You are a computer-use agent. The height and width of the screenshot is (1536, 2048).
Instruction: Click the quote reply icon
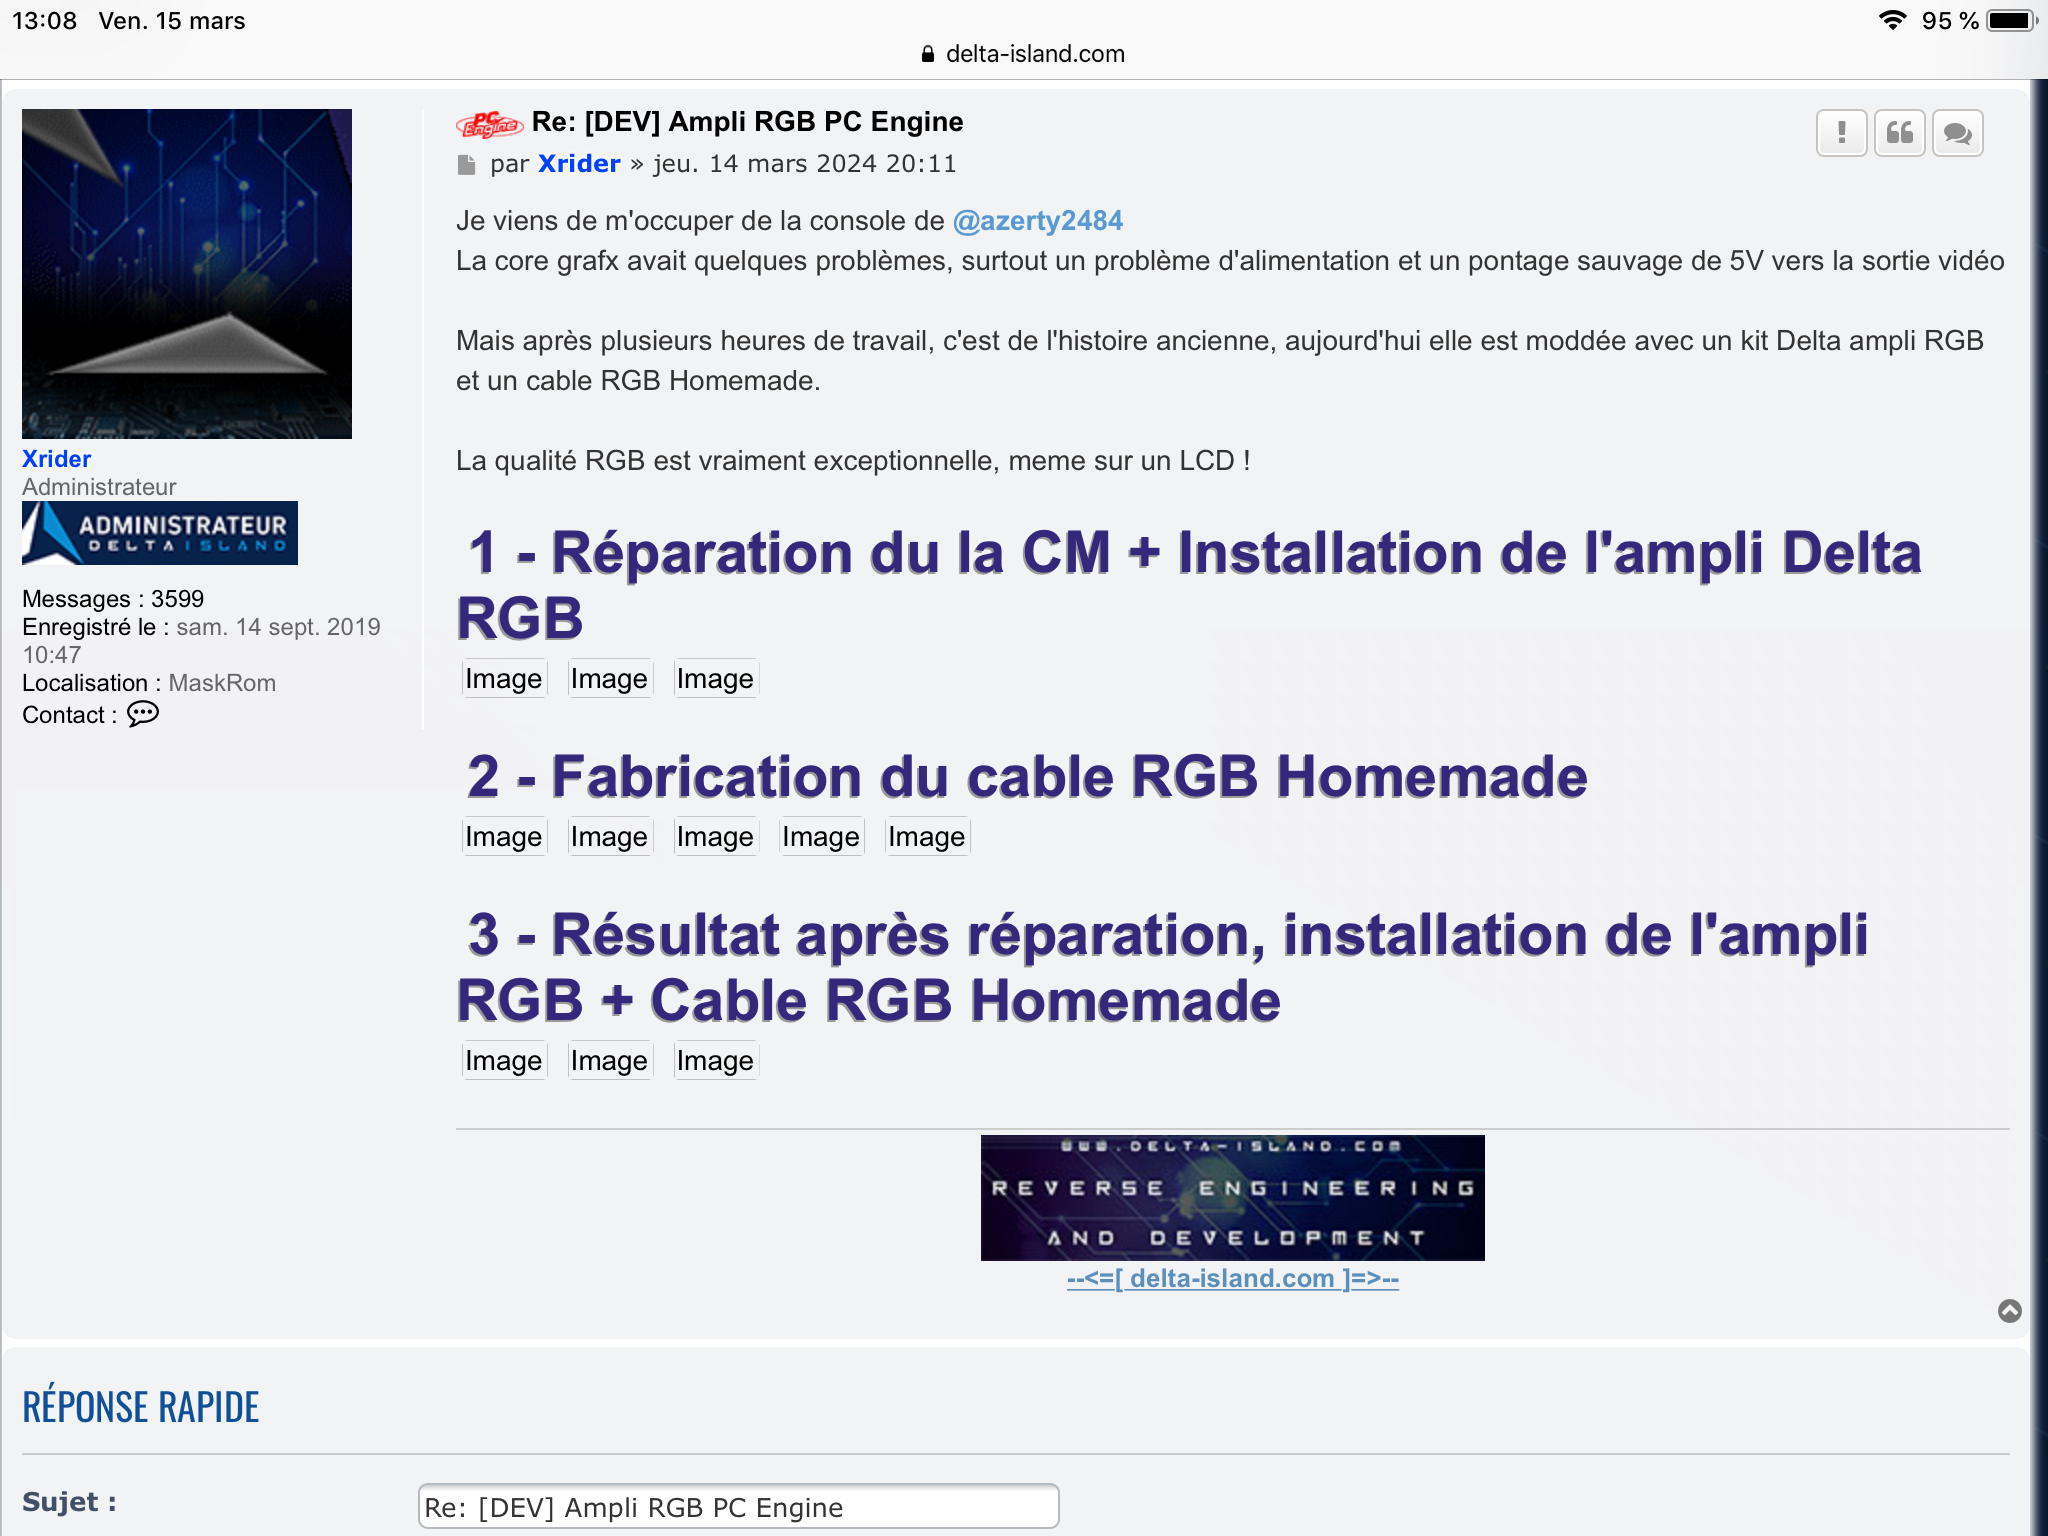[x=1899, y=133]
